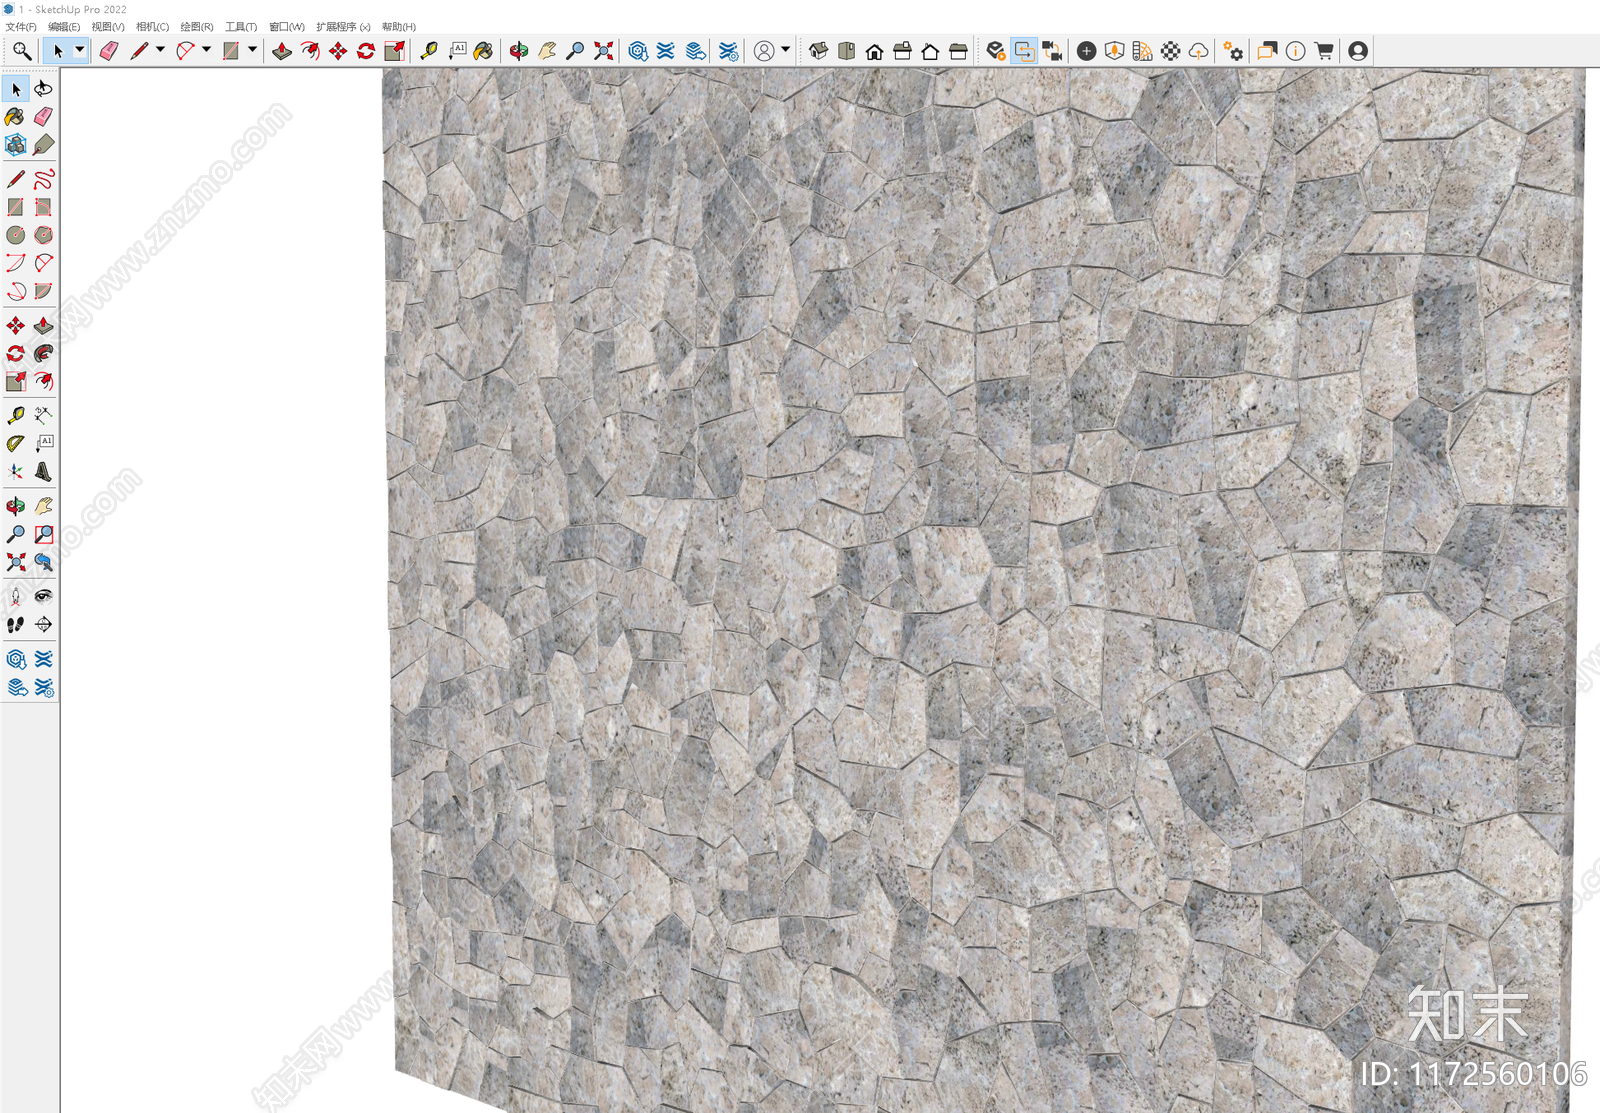
Task: Choose the Section Plane tool
Action: tap(43, 625)
